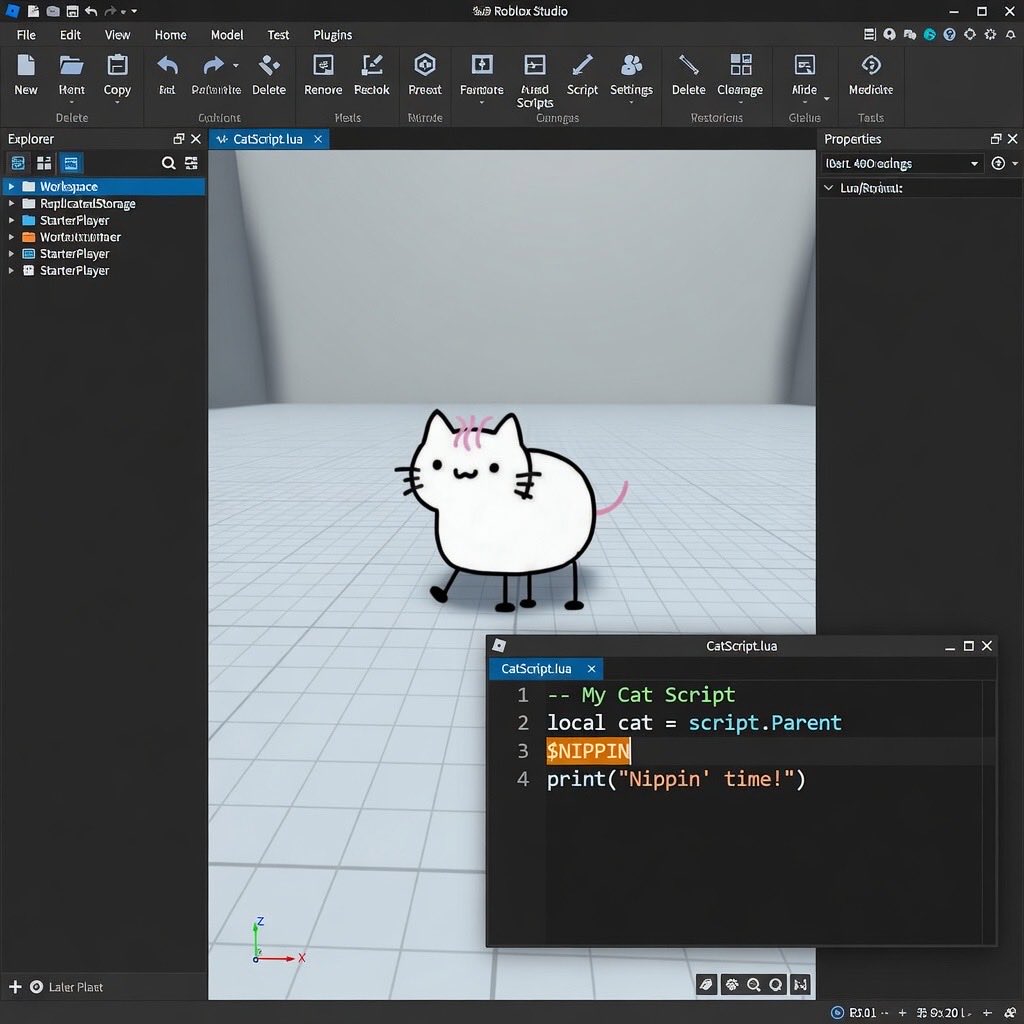Expand the Workspace tree node
The image size is (1024, 1024).
point(11,187)
